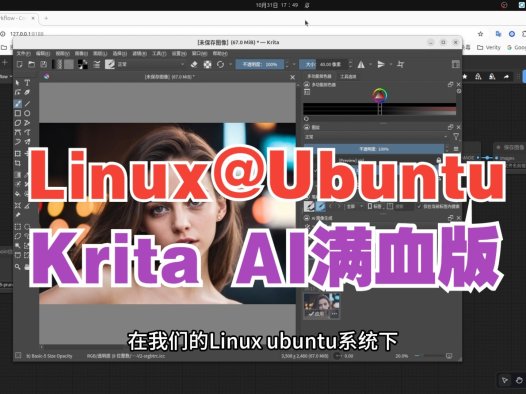Screen dimensions: 526x394
Task: Toggle Eraser mode in toolbar
Action: click(194, 64)
